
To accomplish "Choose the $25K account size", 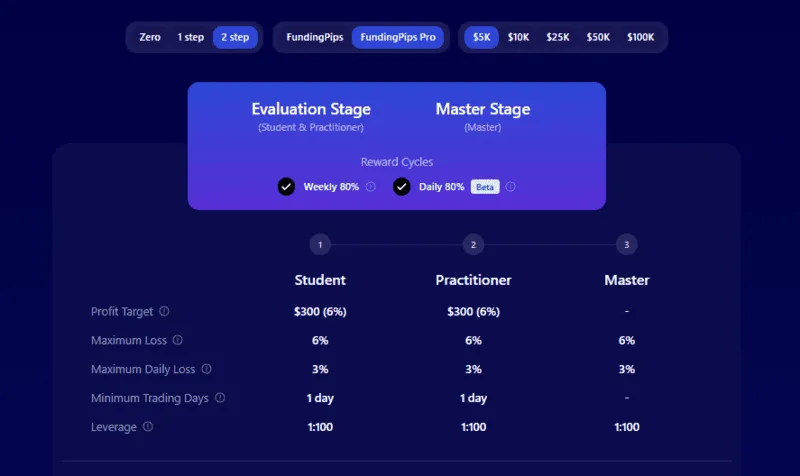I will coord(558,37).
